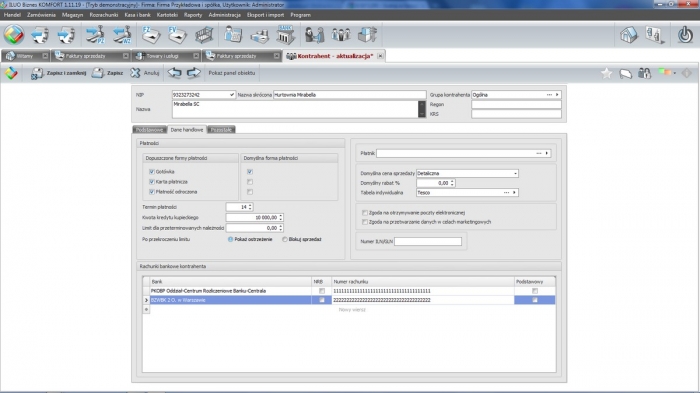The image size is (700, 393).
Task: Set Karta płatnicza as default payment form
Action: (250, 182)
